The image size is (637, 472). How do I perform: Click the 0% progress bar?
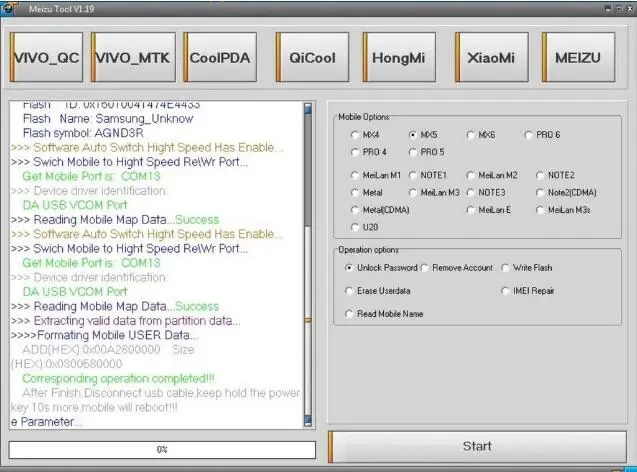(x=162, y=450)
